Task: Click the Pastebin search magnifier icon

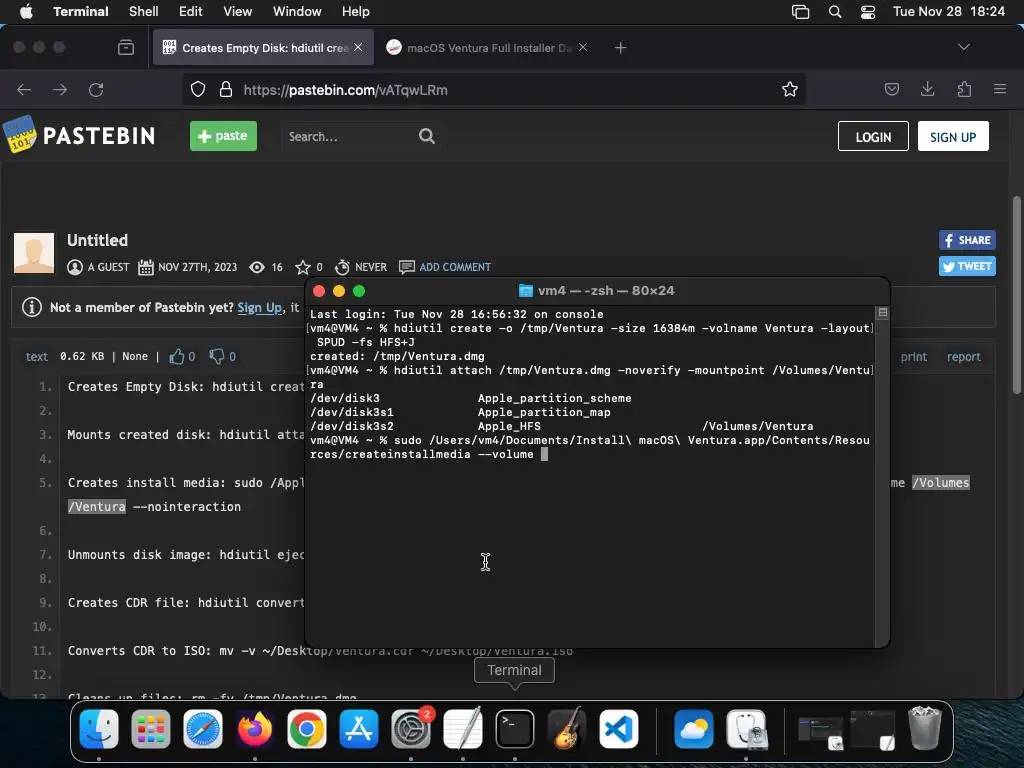Action: click(x=426, y=136)
